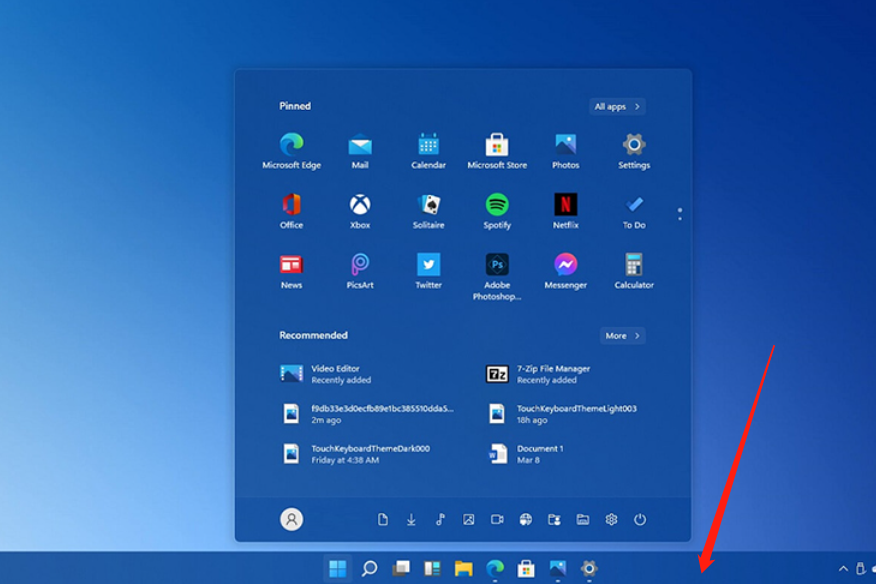Expand More recommended items
The image size is (876, 584).
[622, 336]
